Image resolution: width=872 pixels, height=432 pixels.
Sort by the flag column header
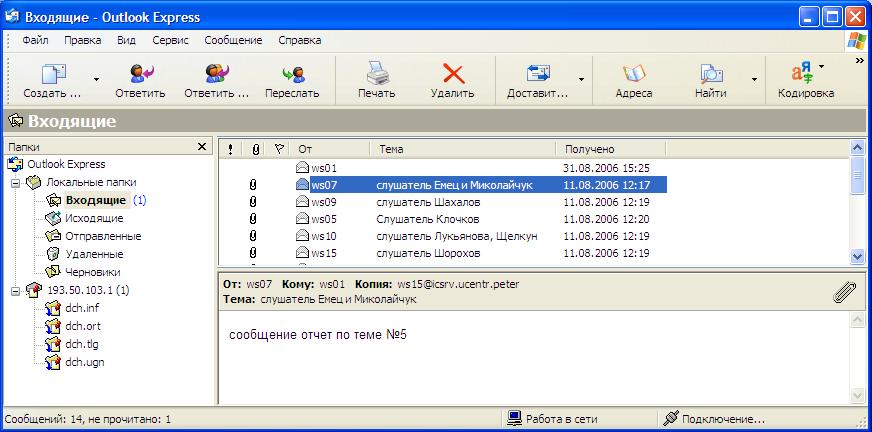point(279,149)
